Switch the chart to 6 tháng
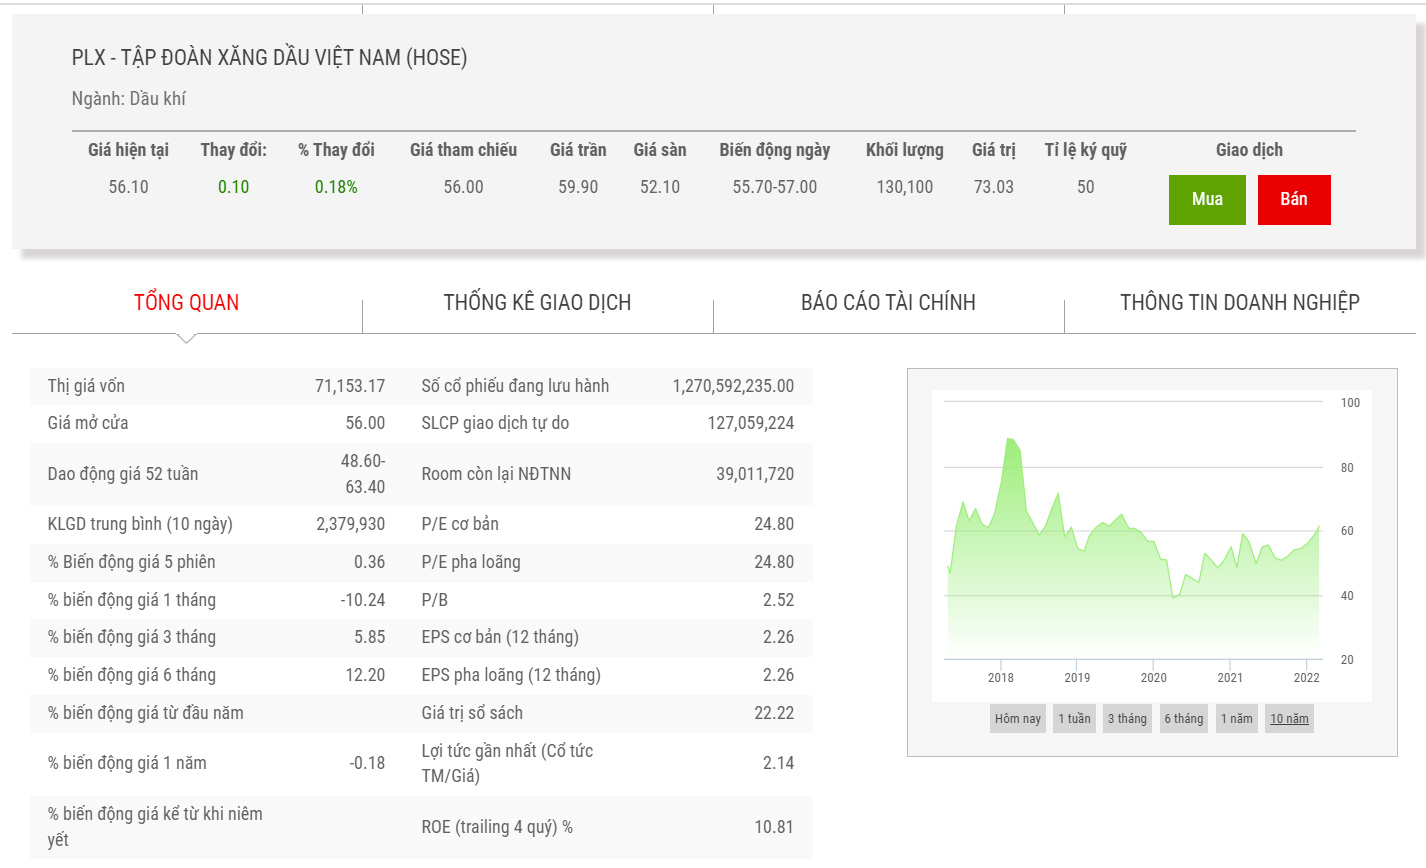1426x868 pixels. pyautogui.click(x=1183, y=718)
